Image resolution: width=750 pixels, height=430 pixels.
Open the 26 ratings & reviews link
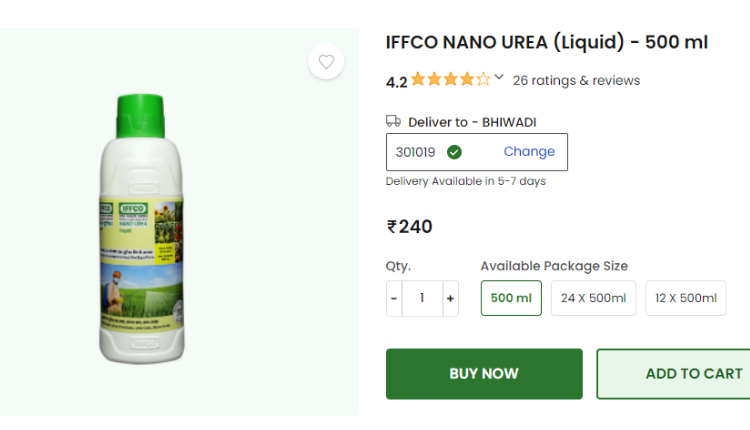(576, 80)
